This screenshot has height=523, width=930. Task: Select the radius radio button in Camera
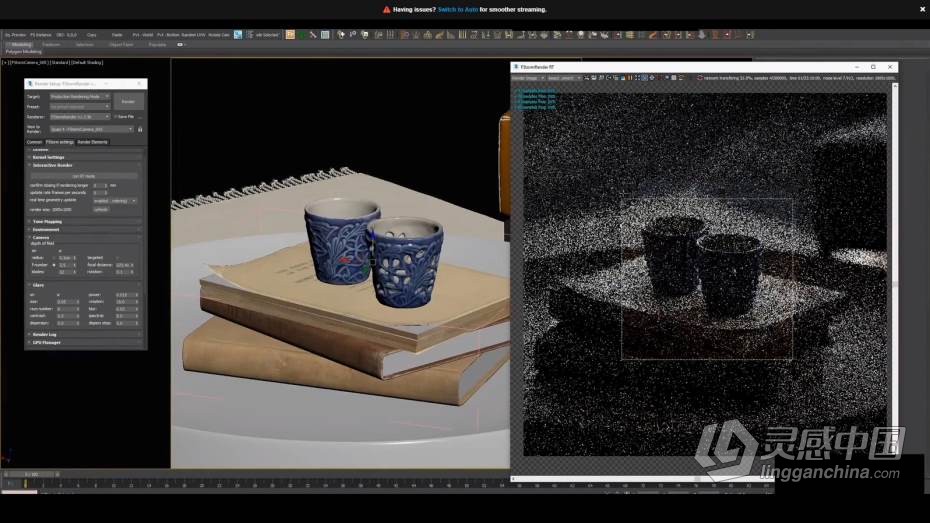point(54,258)
